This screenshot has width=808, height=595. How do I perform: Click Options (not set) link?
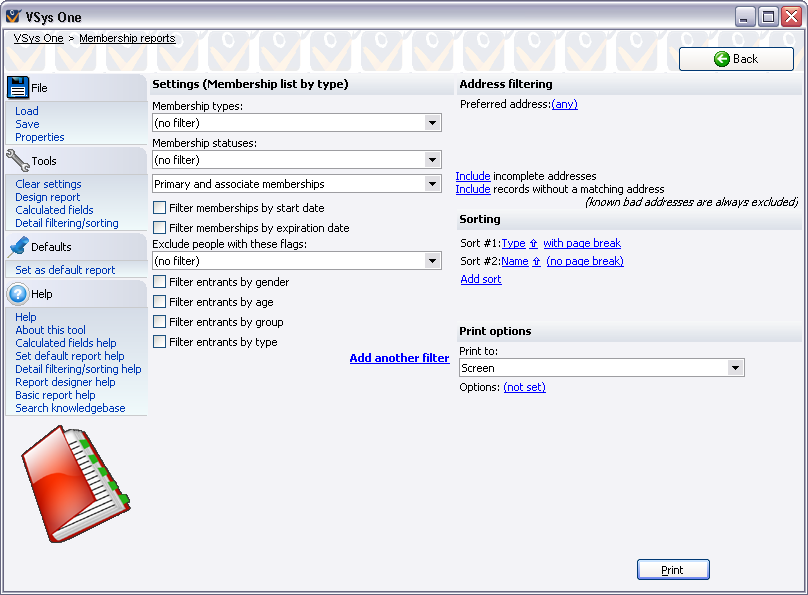525,387
